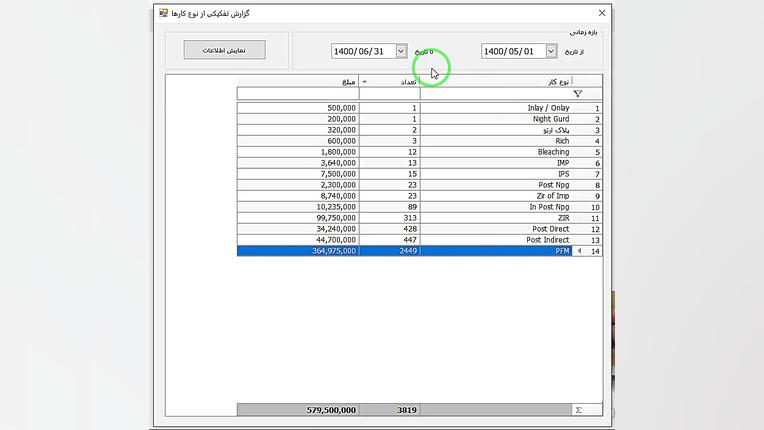Click amount cell 3,640,000
This screenshot has width=764, height=430.
298,163
